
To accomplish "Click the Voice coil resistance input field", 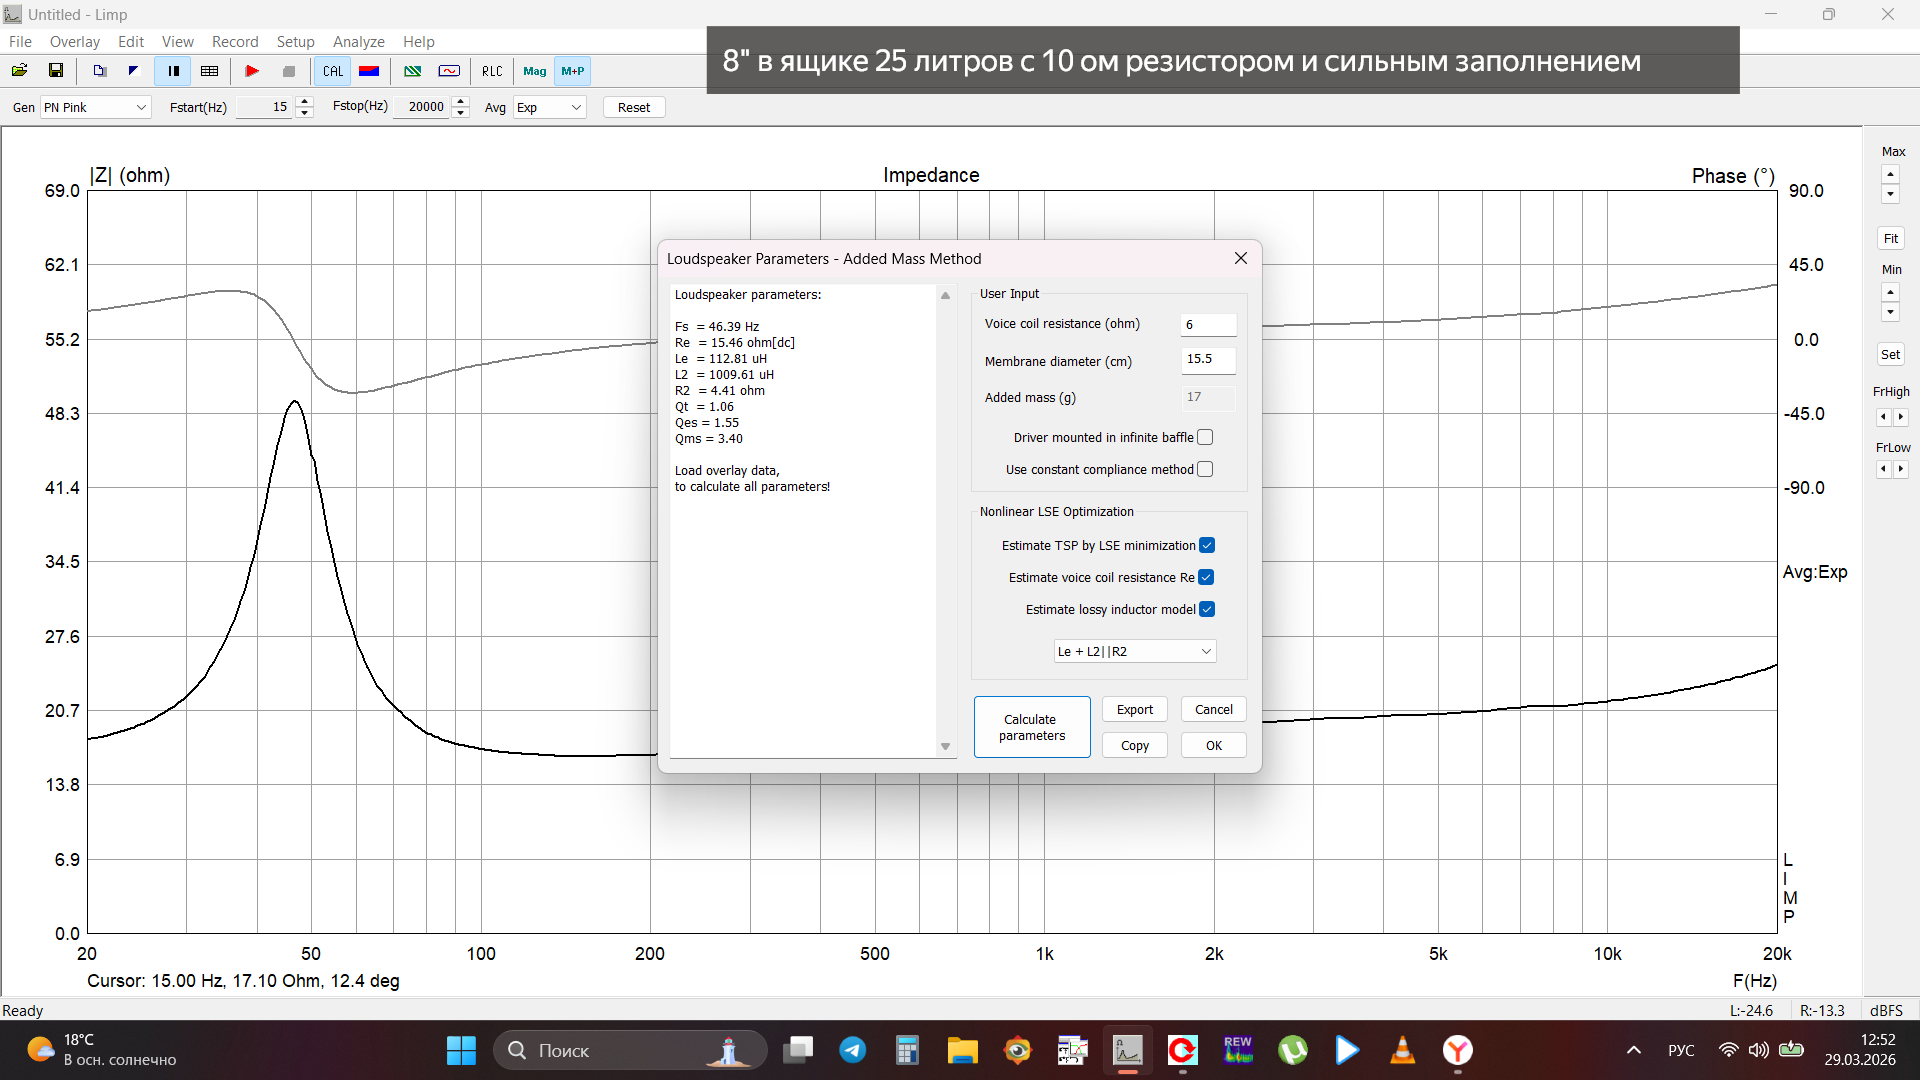I will coord(1208,324).
